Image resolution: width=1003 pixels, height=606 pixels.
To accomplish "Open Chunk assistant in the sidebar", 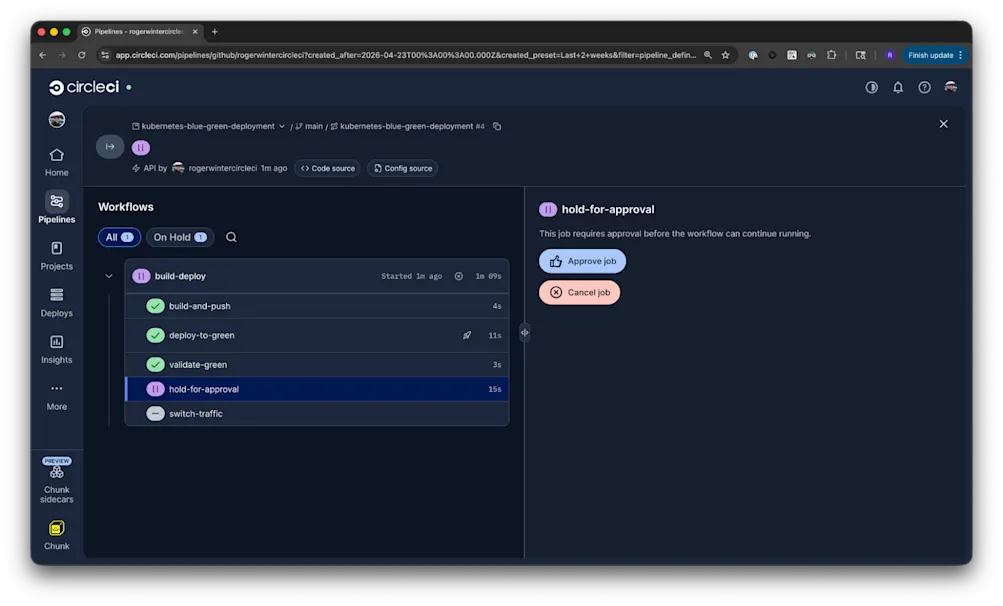I will pyautogui.click(x=56, y=536).
